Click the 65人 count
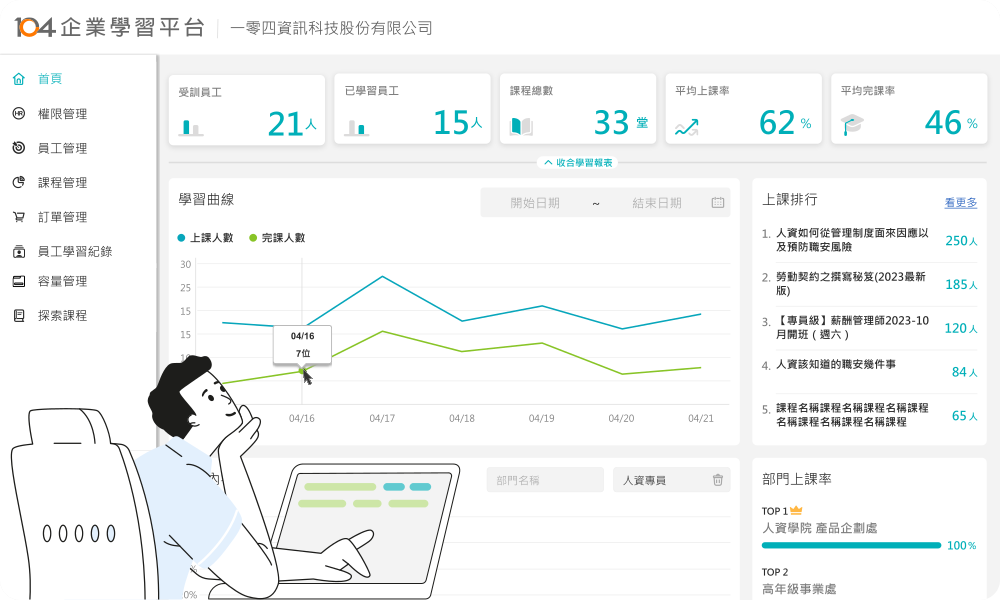The height and width of the screenshot is (600, 1000). coord(964,416)
